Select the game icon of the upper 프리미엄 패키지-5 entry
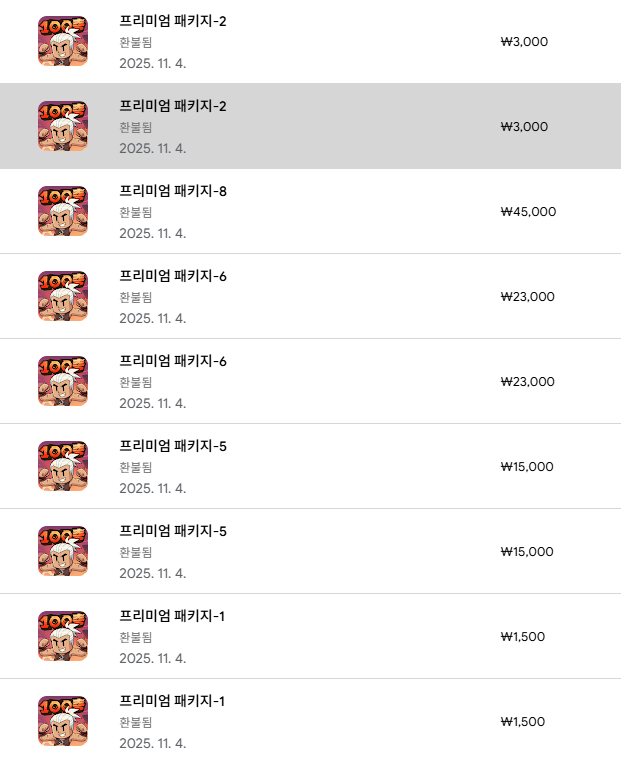This screenshot has height=758, width=621. pyautogui.click(x=63, y=466)
